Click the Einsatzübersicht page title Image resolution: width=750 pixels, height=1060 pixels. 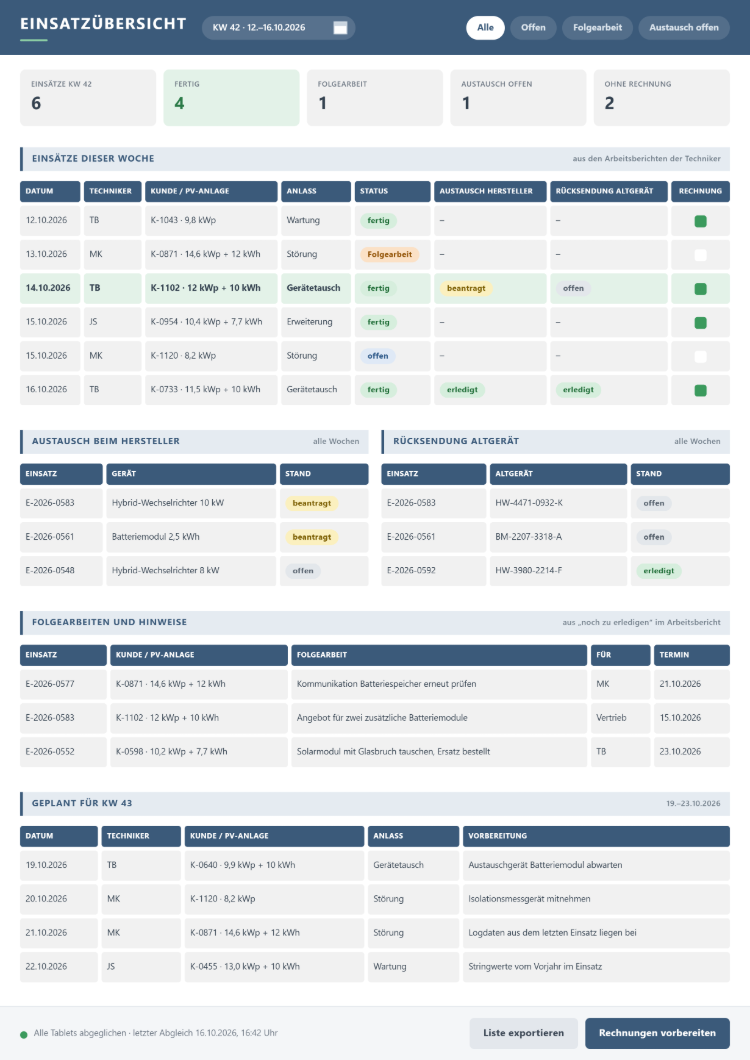click(103, 24)
